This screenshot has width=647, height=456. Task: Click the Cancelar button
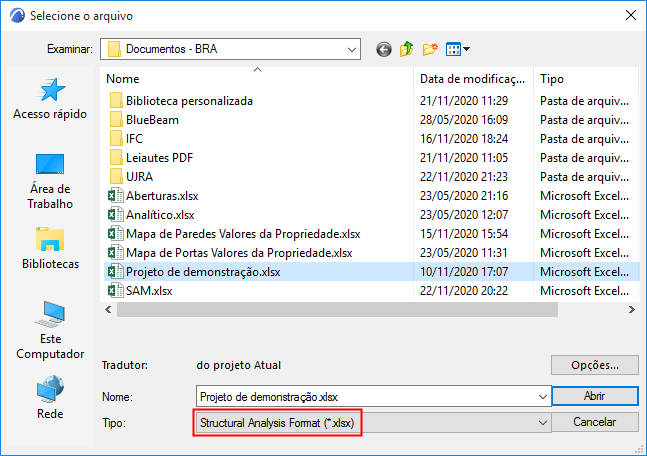click(595, 422)
